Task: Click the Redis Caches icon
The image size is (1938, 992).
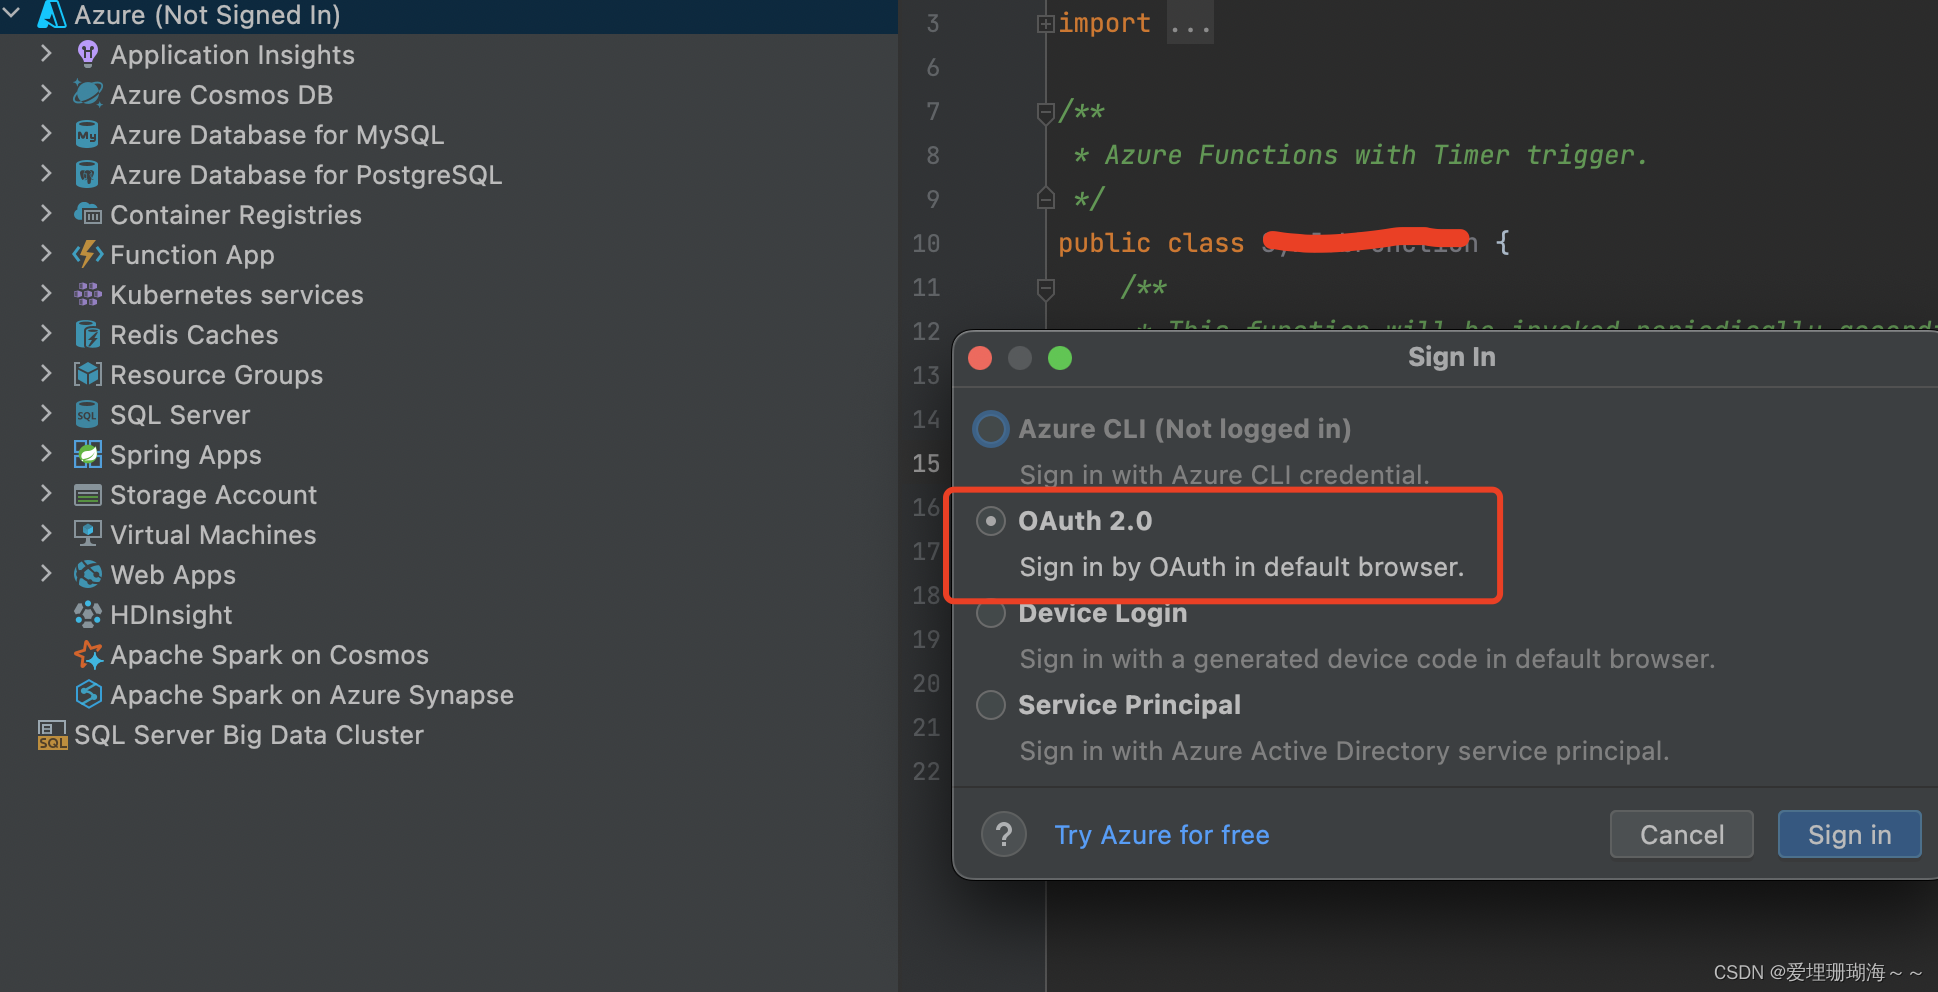Action: [88, 334]
